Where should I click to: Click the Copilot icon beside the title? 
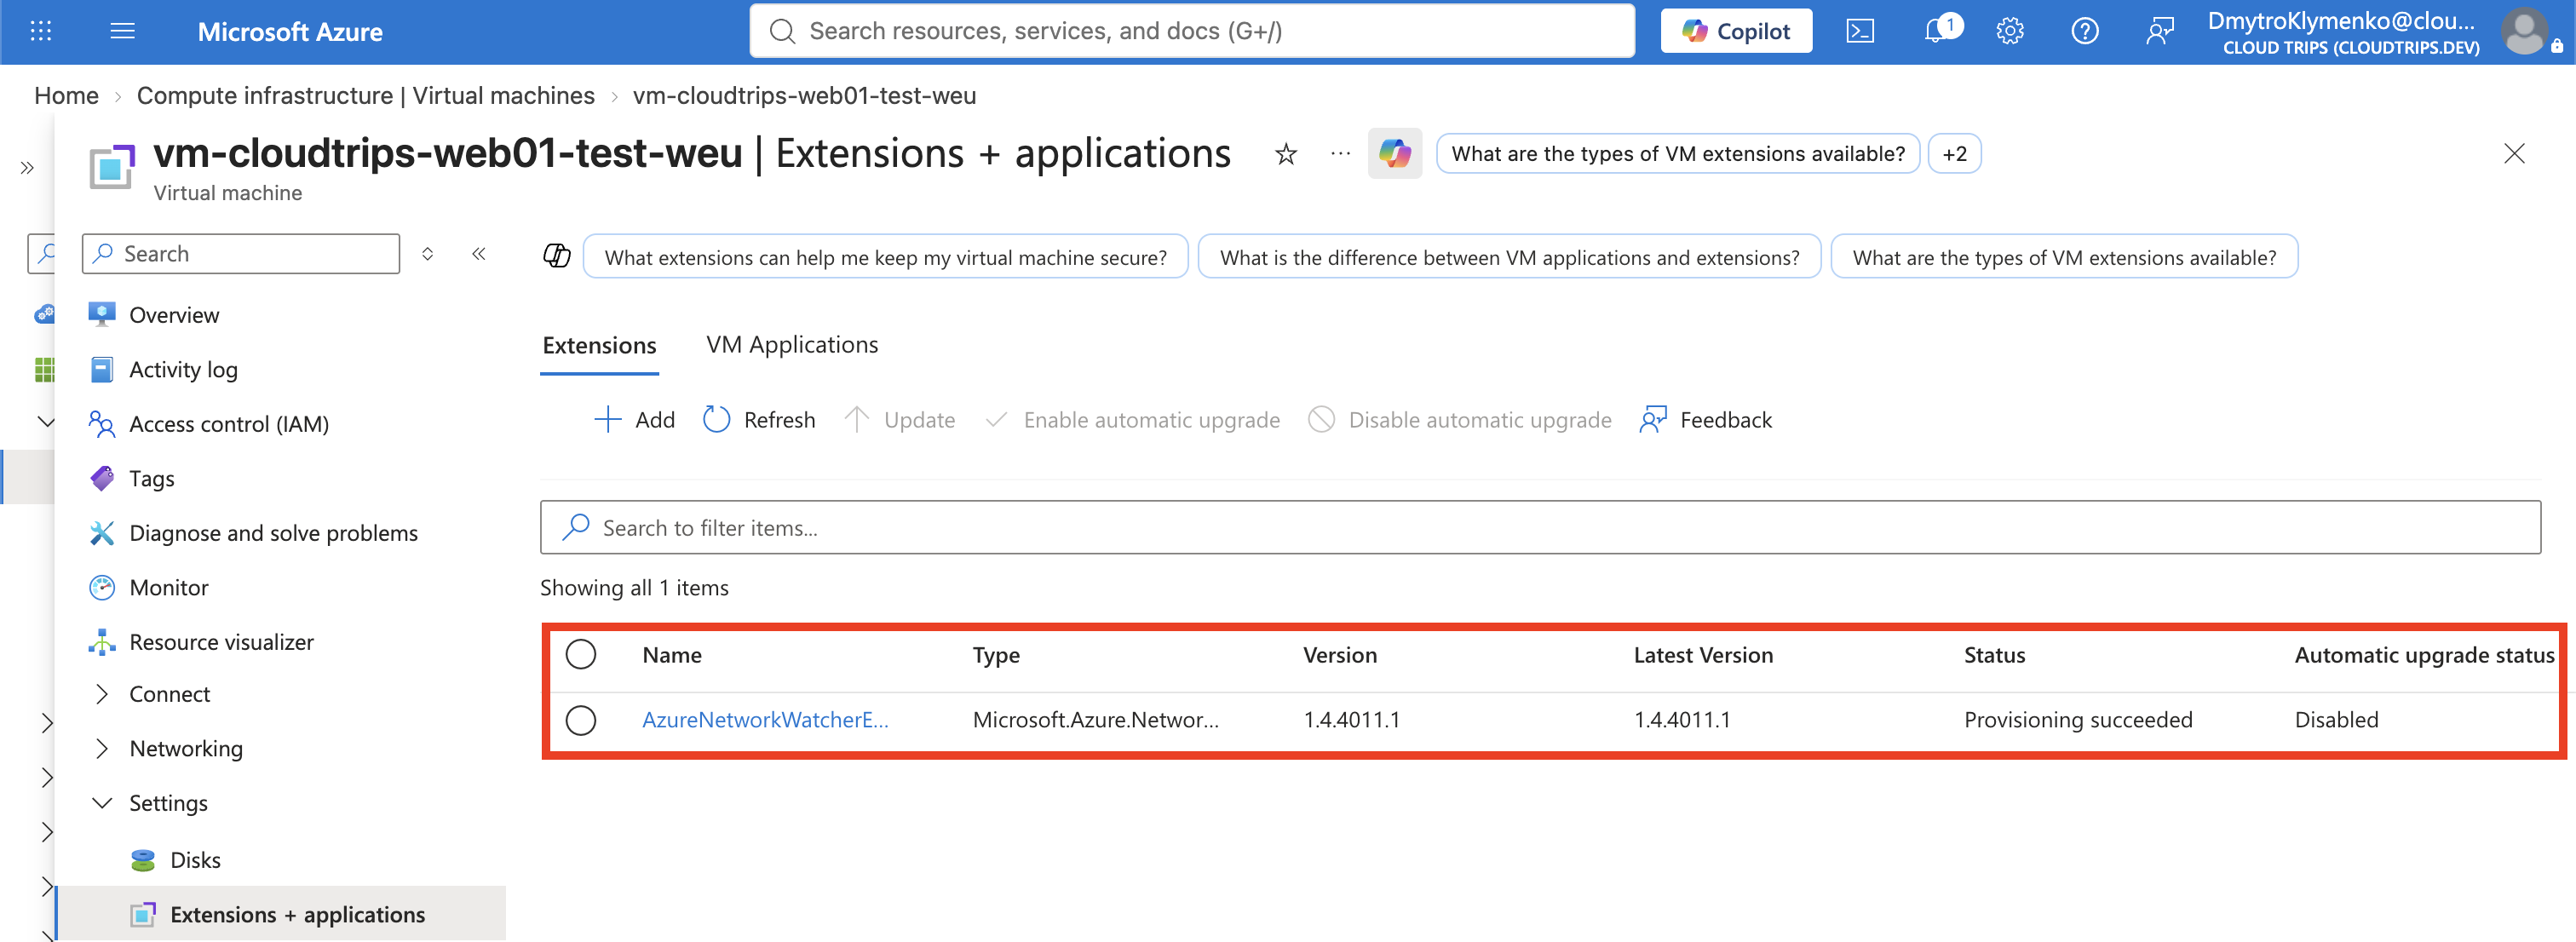tap(1394, 154)
